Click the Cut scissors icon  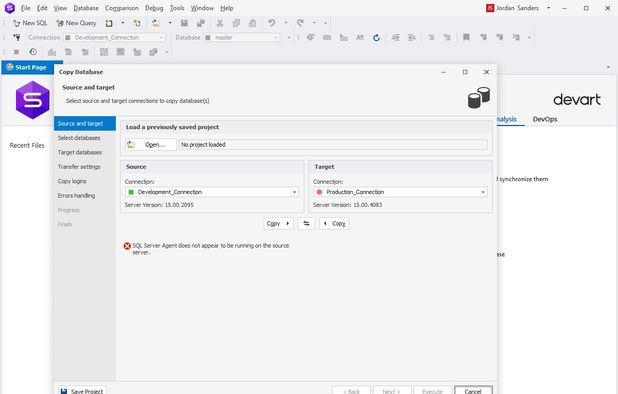[x=220, y=23]
